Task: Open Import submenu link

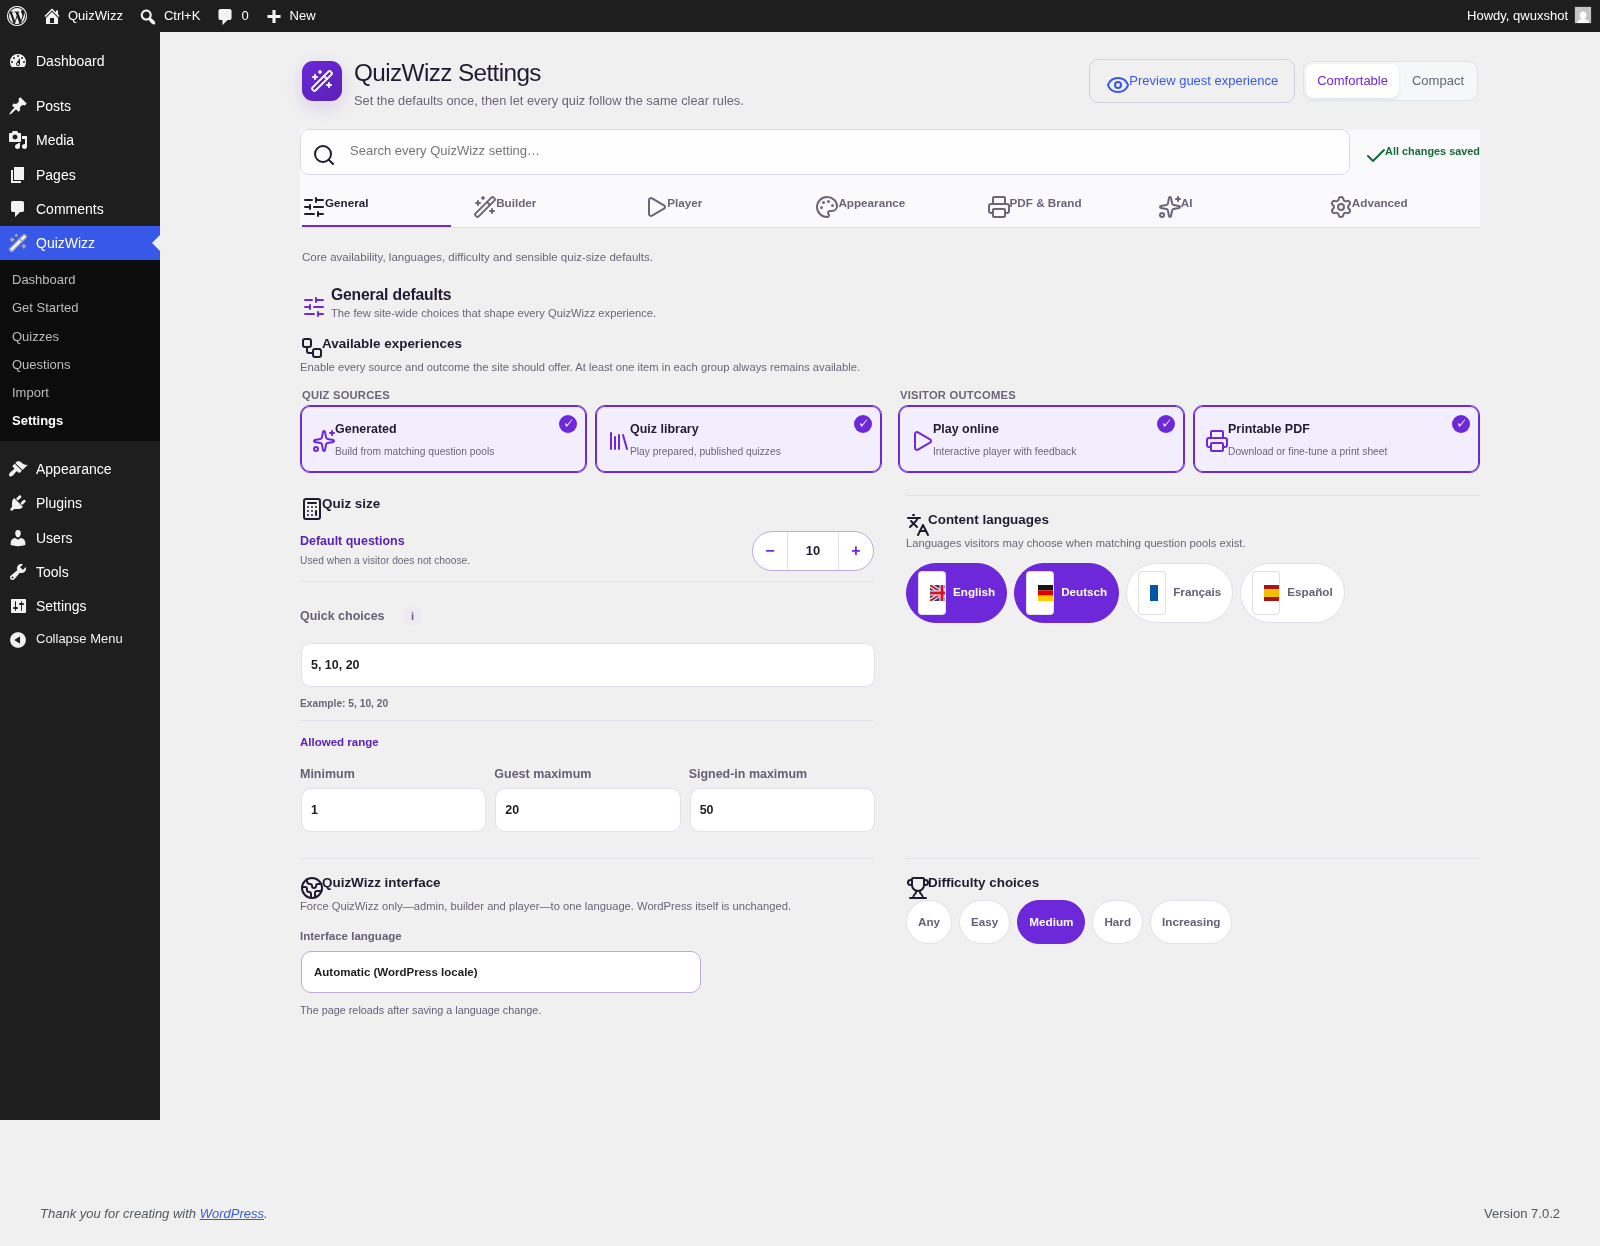Action: pyautogui.click(x=31, y=393)
